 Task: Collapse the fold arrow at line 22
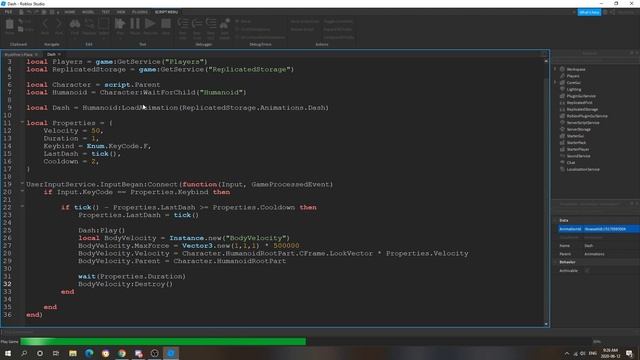pos(22,207)
